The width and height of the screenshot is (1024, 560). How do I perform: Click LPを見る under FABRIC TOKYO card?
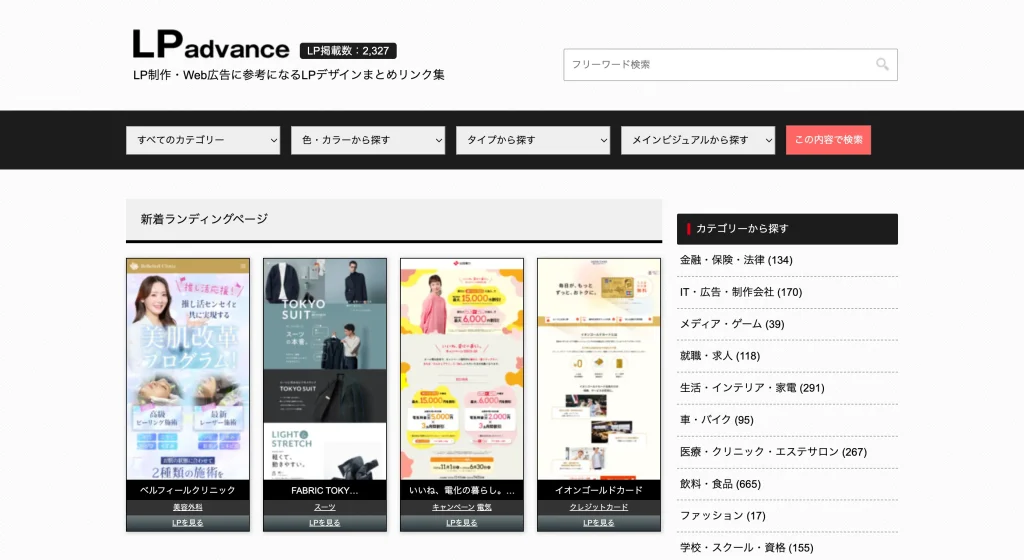point(325,523)
